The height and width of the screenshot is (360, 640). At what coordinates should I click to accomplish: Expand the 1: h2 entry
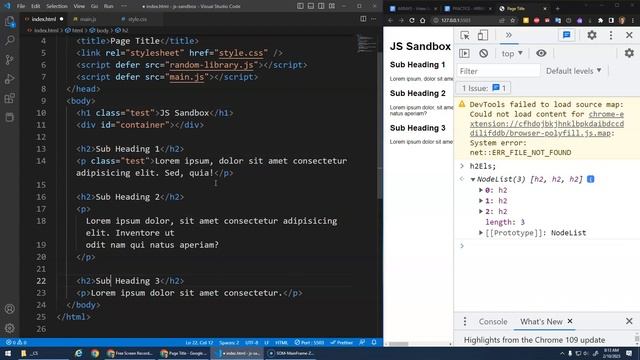coord(481,201)
